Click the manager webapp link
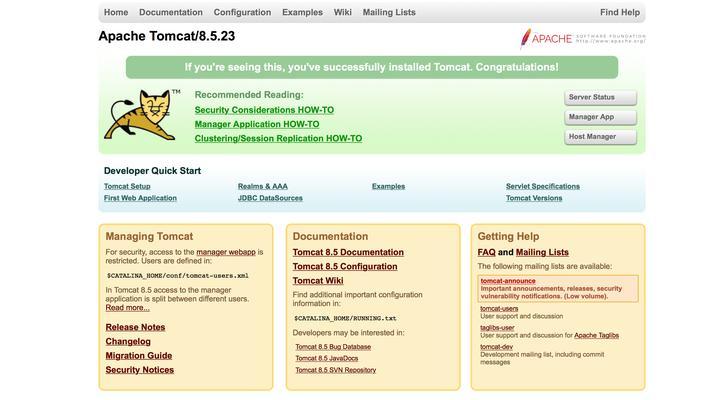This screenshot has width=708, height=400. [x=226, y=252]
